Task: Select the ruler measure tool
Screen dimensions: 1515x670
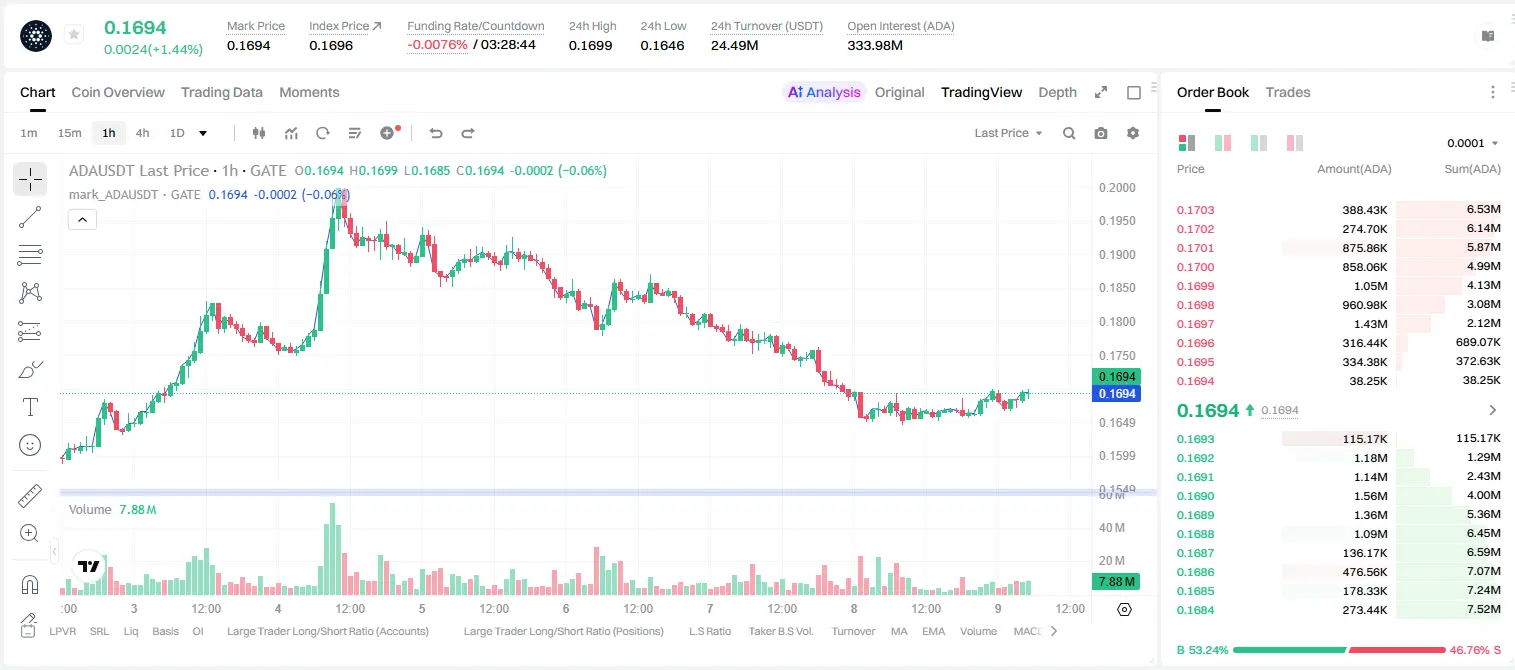Action: coord(30,496)
